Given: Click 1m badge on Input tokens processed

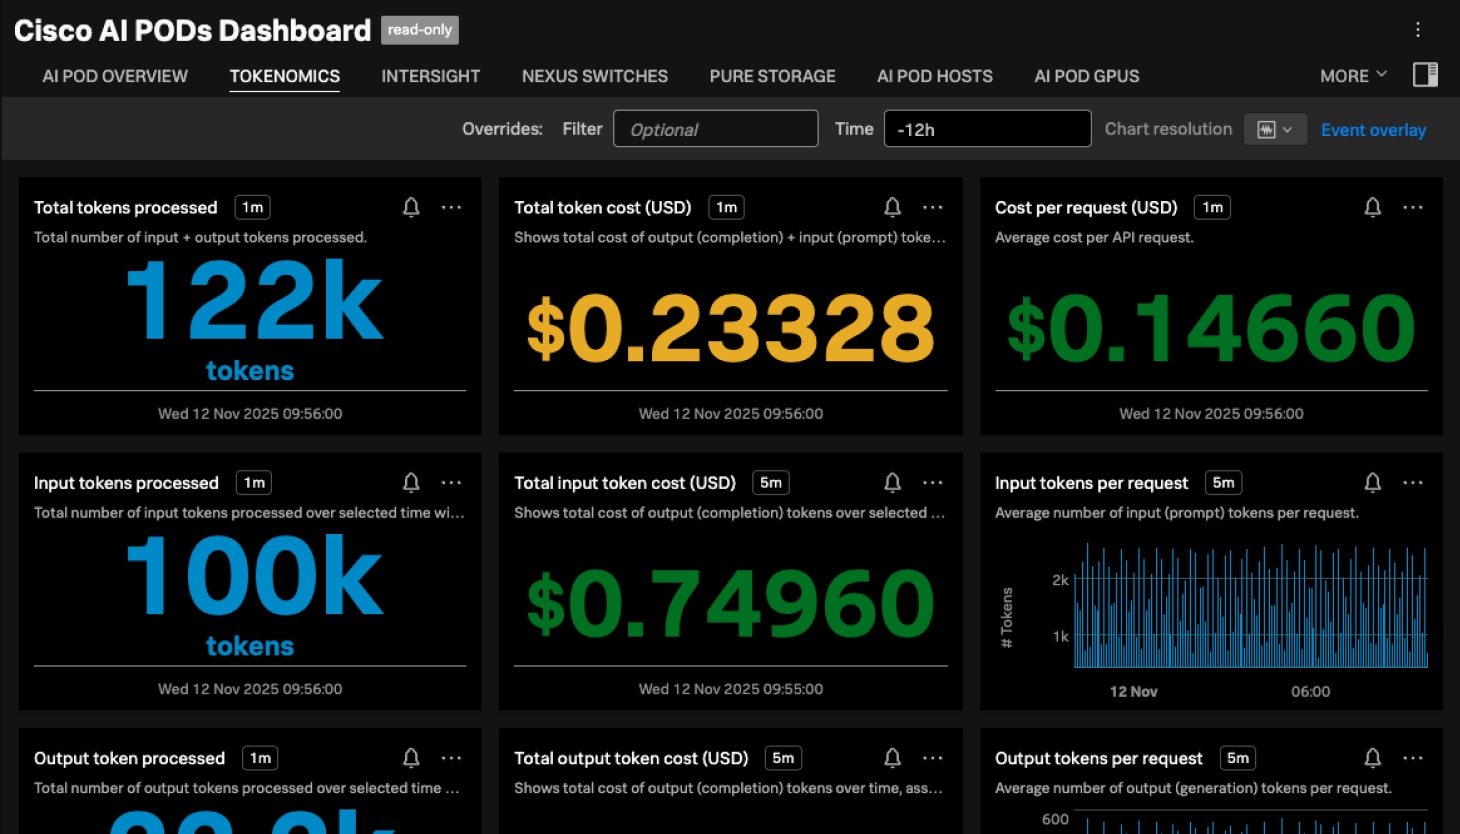Looking at the screenshot, I should tap(254, 483).
